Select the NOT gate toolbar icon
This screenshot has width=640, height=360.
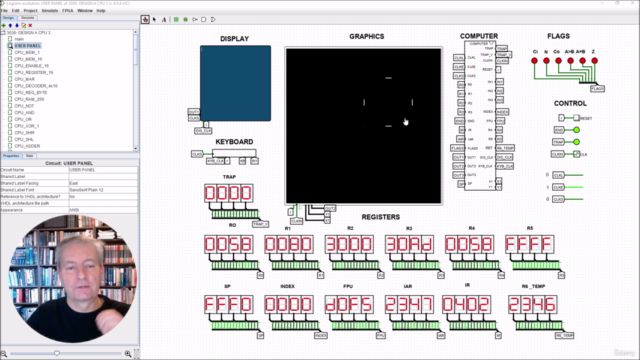pos(195,20)
